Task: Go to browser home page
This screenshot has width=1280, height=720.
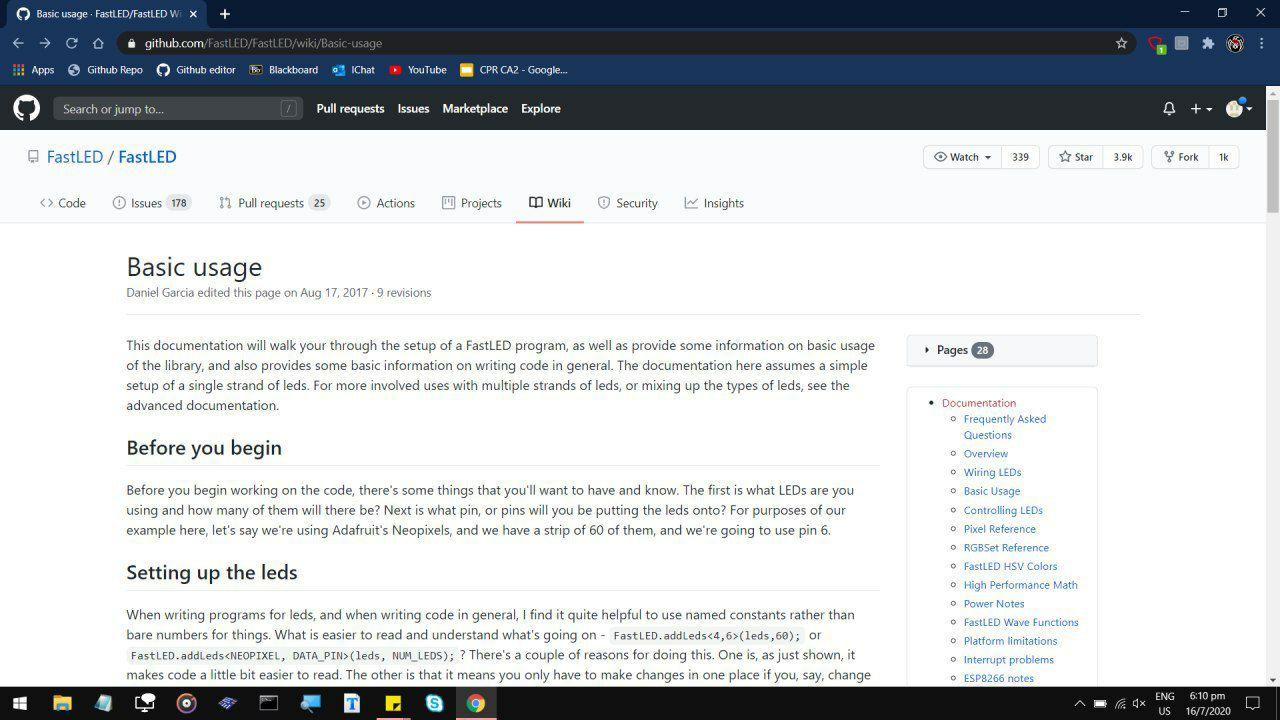Action: click(98, 43)
